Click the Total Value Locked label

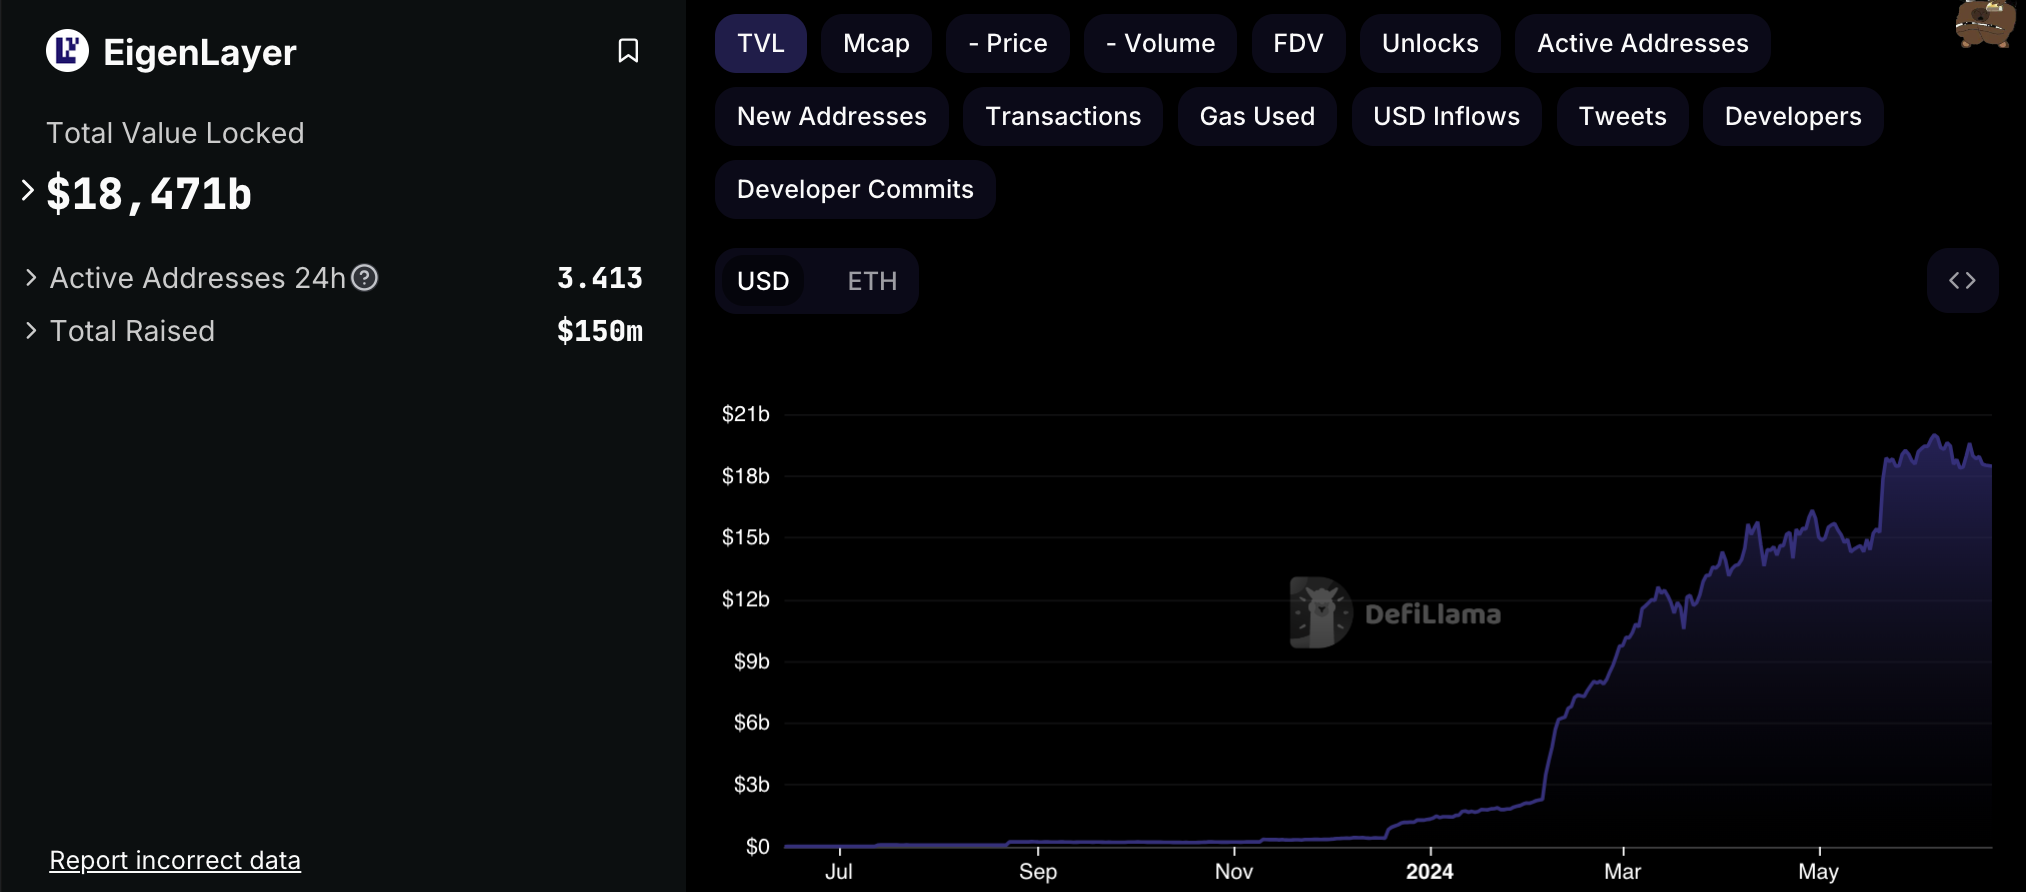point(175,133)
